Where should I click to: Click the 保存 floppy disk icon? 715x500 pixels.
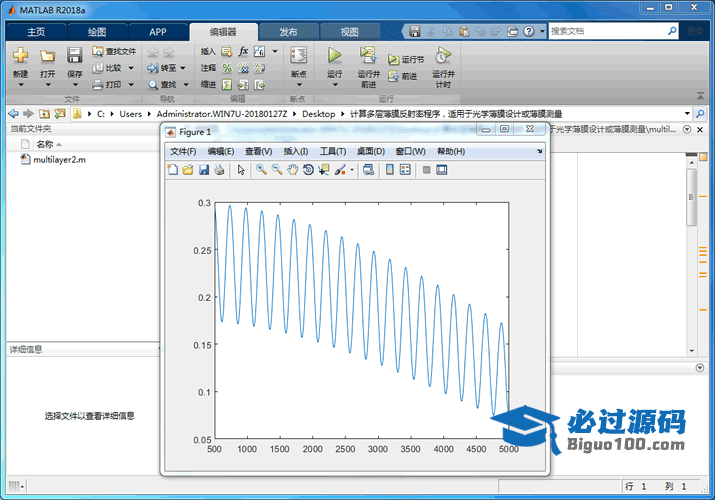pos(74,56)
